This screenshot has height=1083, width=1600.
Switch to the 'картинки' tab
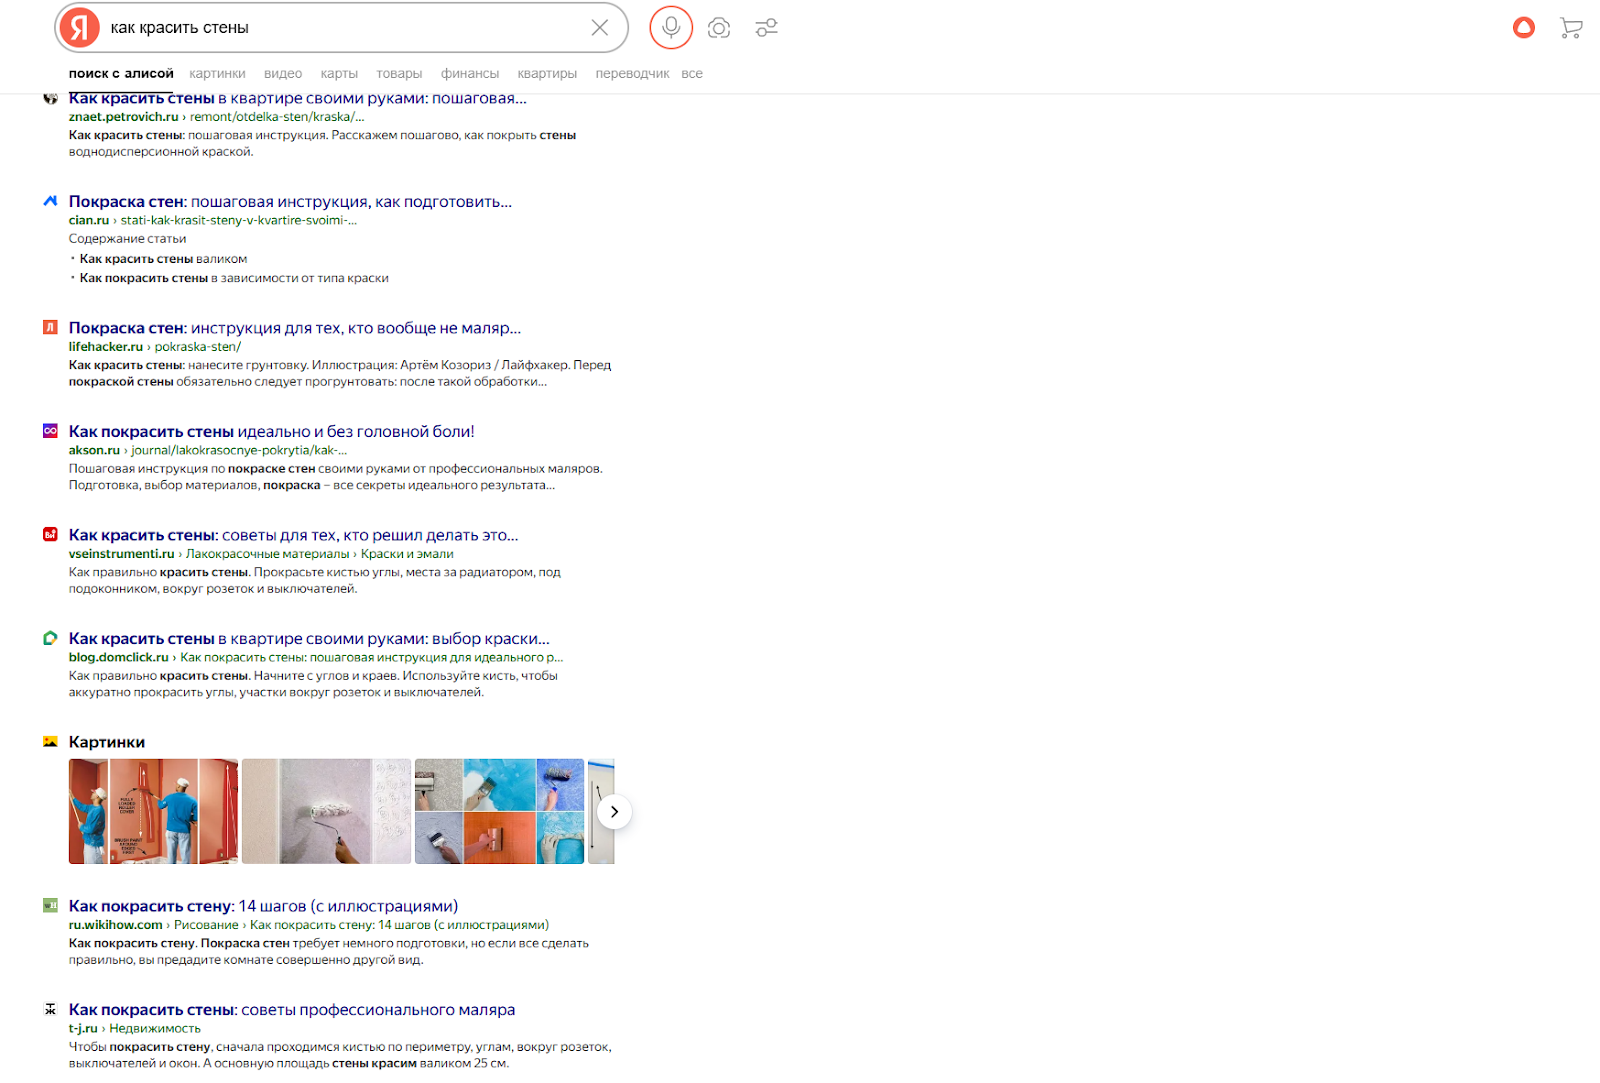click(217, 74)
